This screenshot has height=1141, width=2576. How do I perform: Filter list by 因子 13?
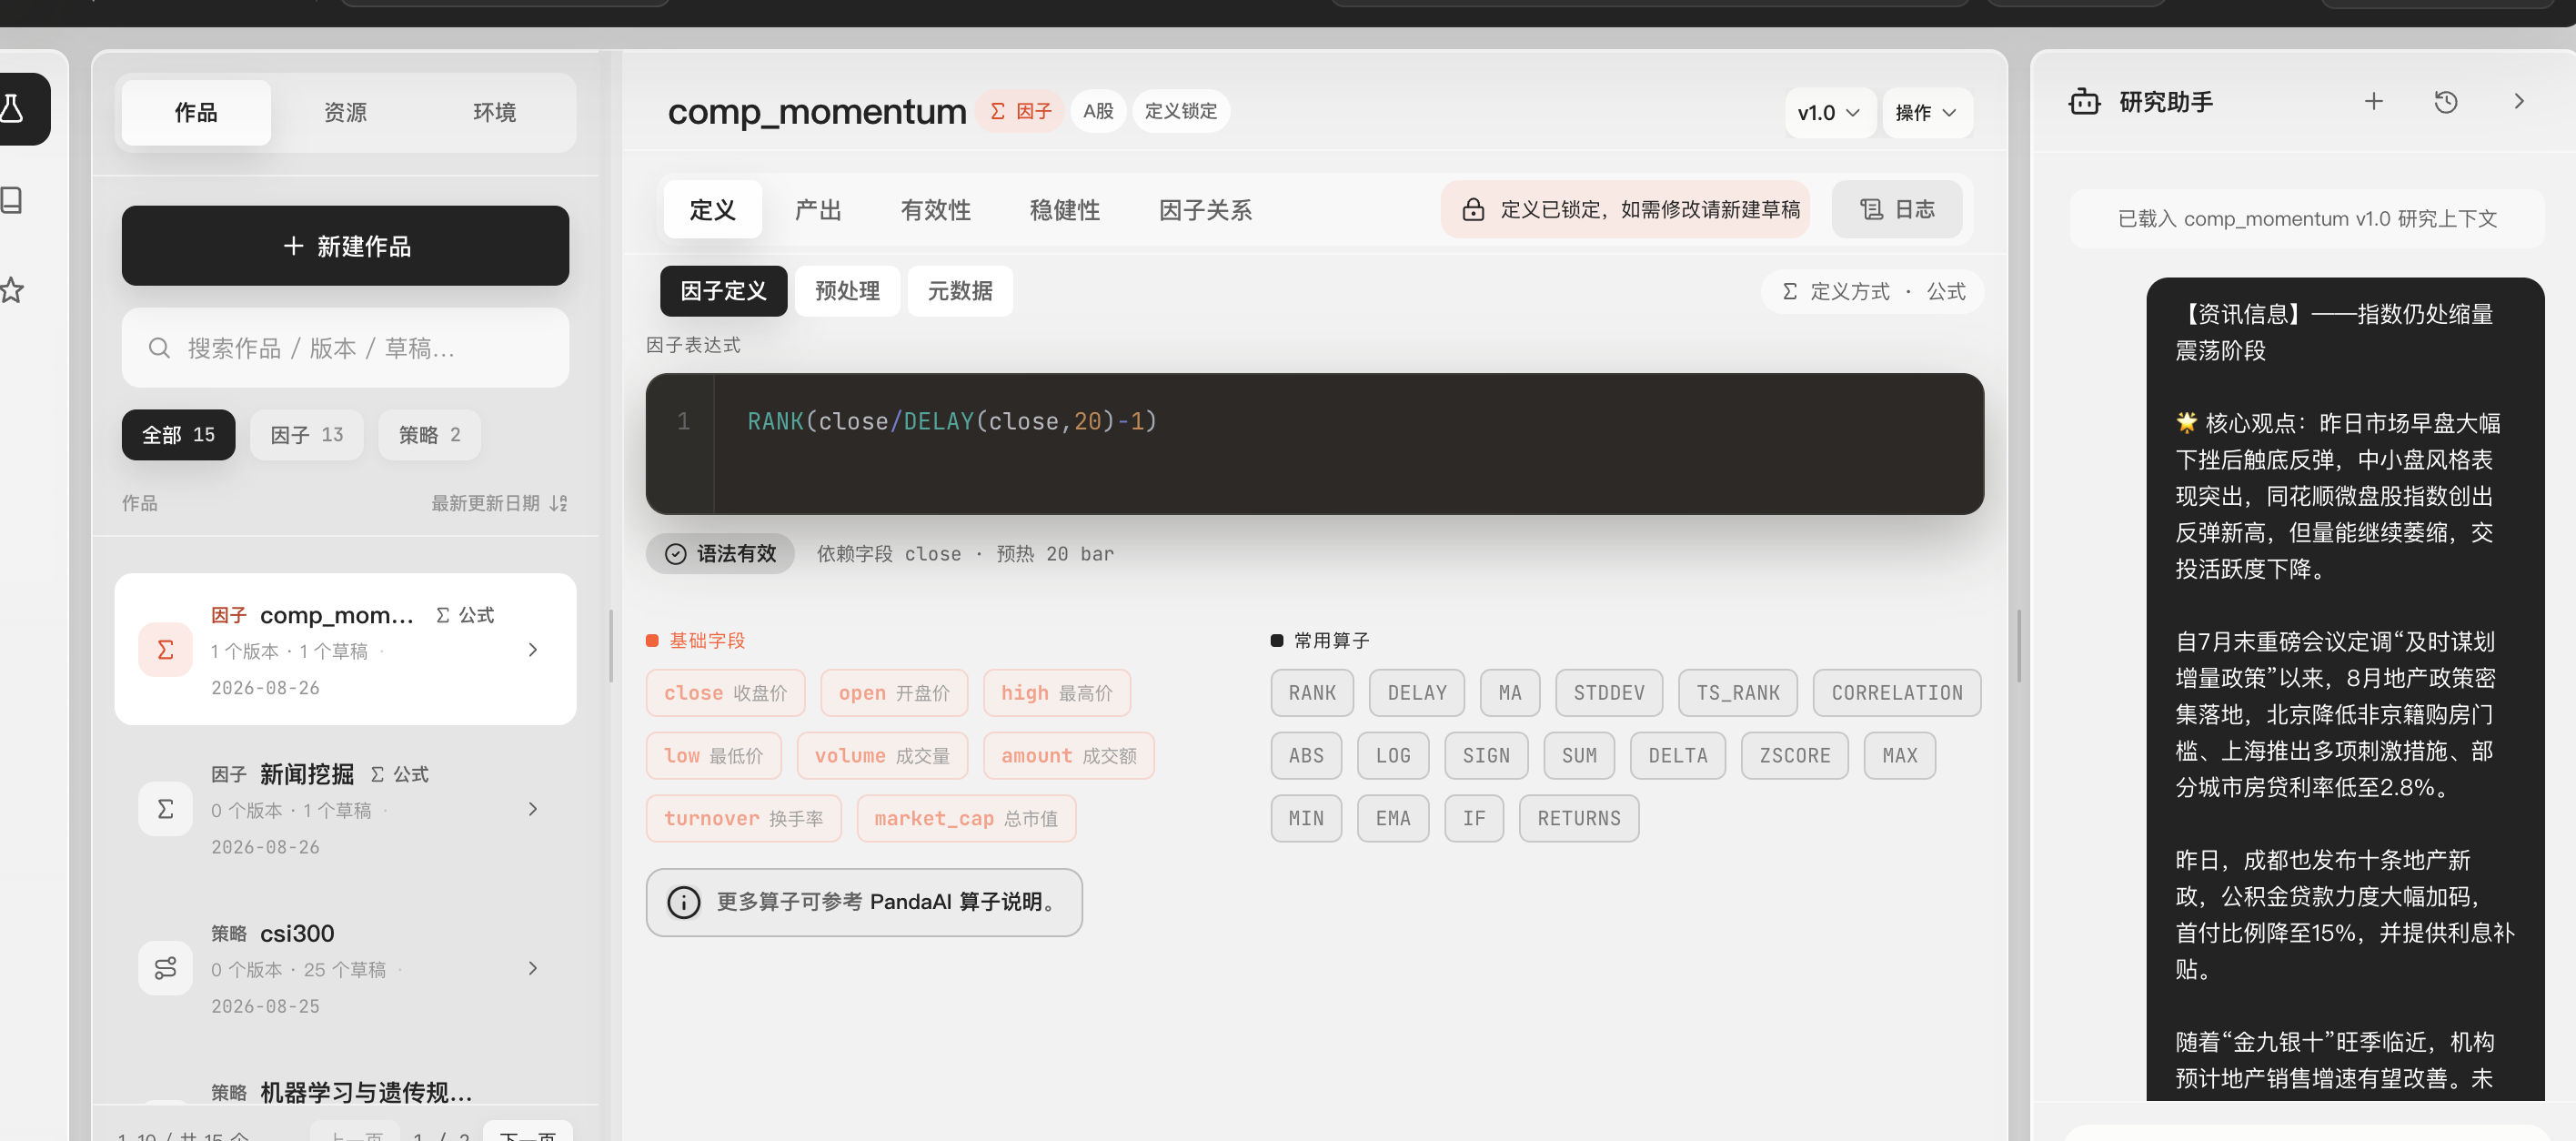point(306,435)
